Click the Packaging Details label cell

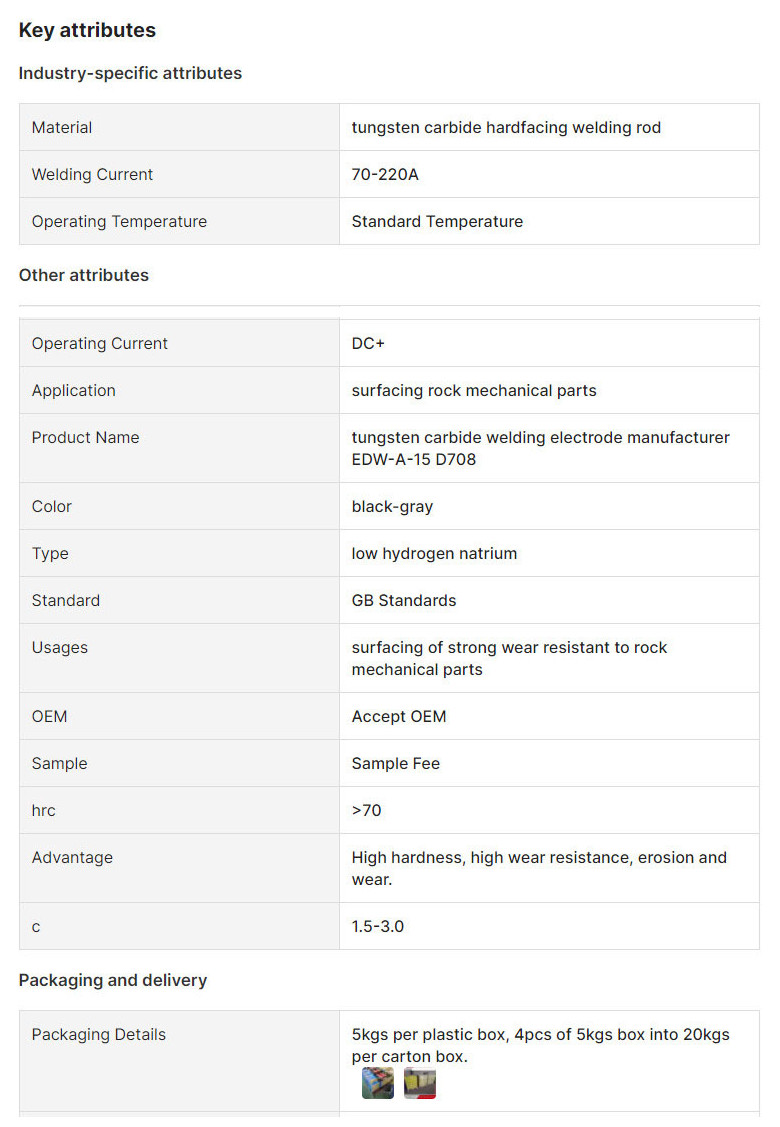99,1034
